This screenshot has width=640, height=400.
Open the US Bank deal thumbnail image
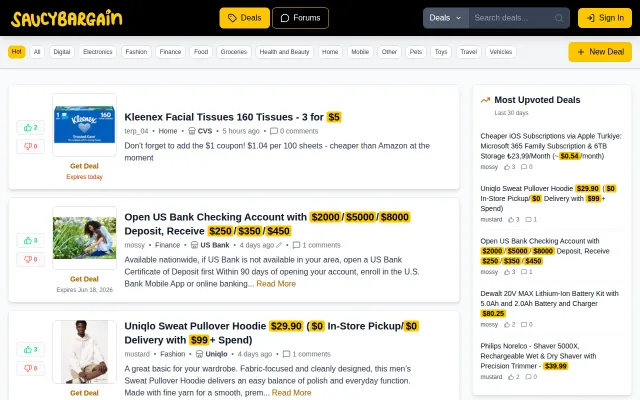[x=84, y=238]
